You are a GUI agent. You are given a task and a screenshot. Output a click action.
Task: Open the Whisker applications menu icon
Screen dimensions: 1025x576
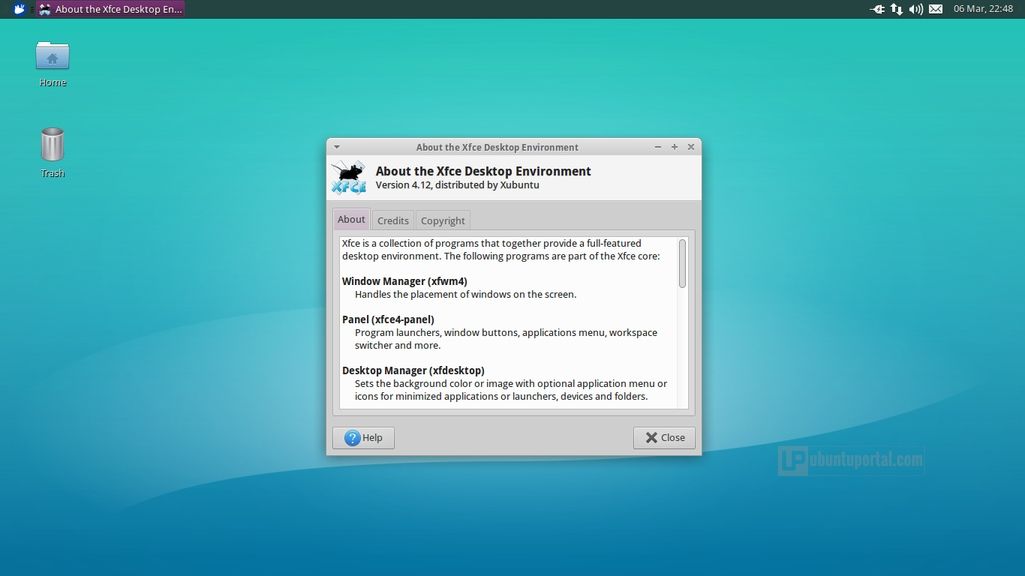tap(19, 9)
